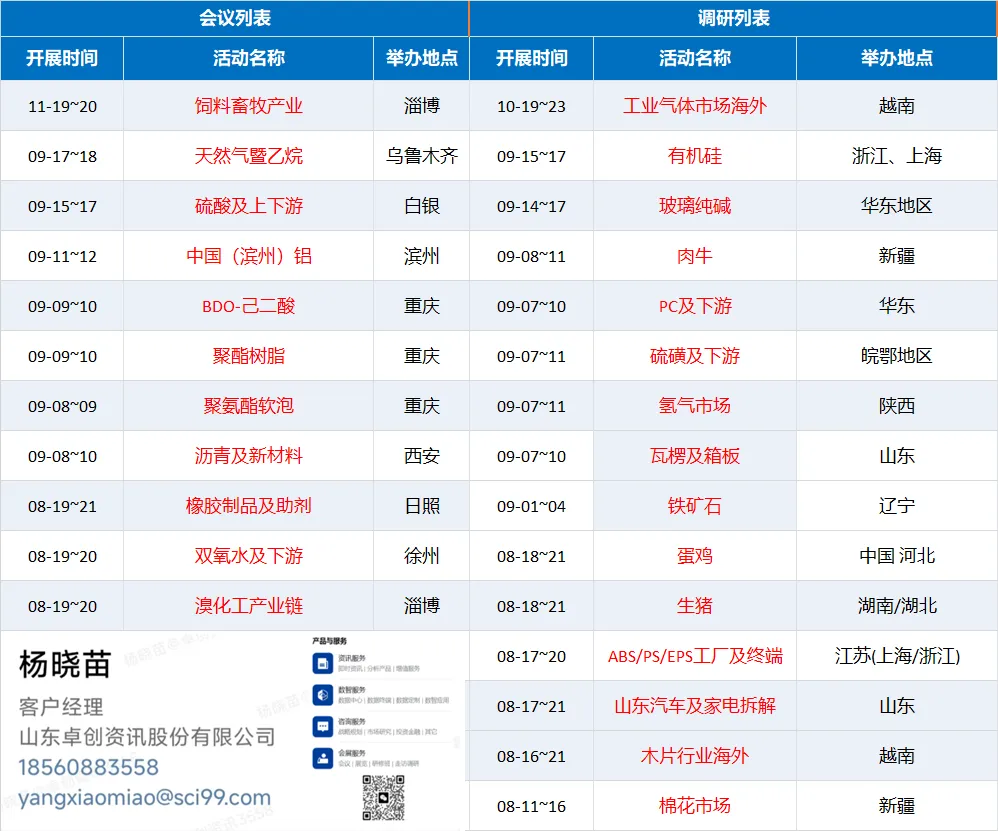The image size is (998, 831).
Task: Click the 咨询服务 chat bubble icon
Action: [x=323, y=727]
